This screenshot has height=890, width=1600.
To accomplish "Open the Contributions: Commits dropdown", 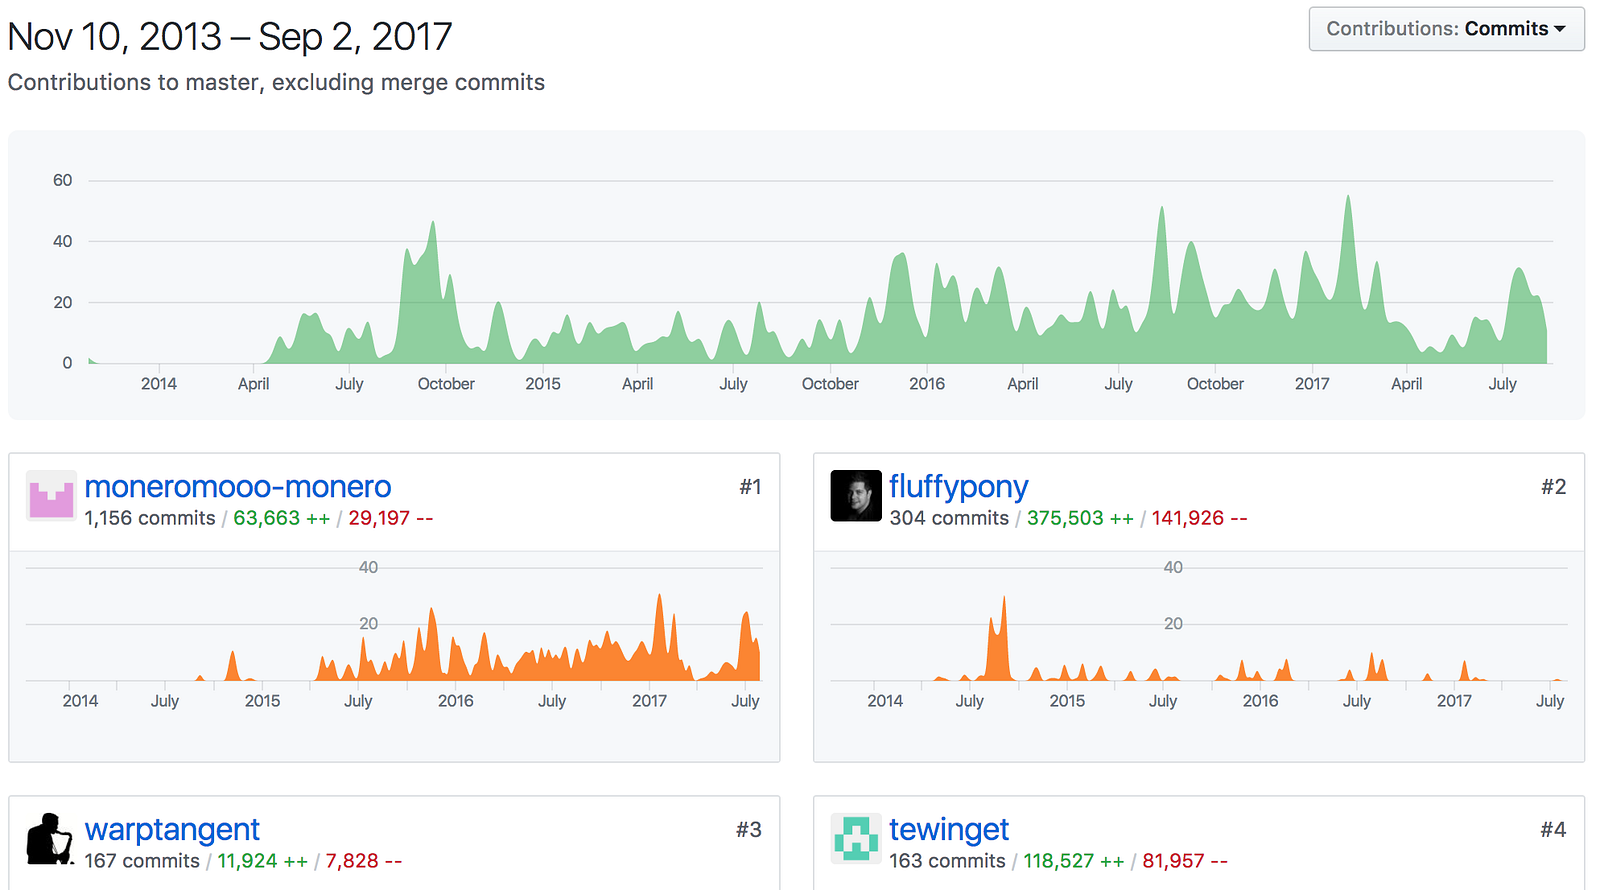I will (1446, 29).
